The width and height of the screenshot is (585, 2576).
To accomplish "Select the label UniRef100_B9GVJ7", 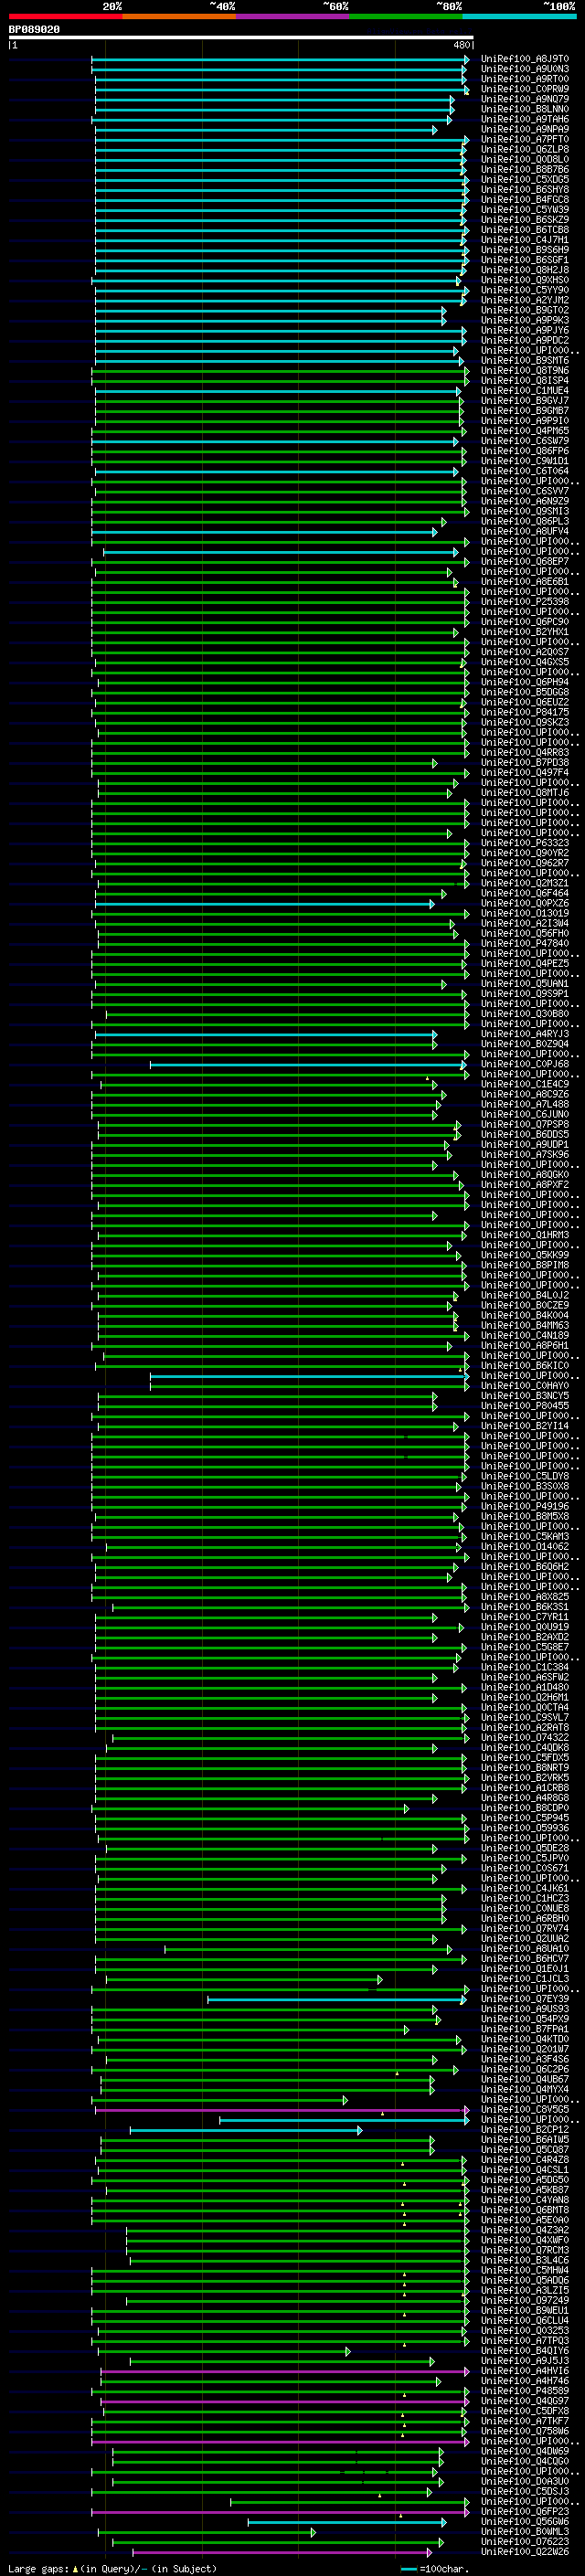I will click(x=525, y=400).
